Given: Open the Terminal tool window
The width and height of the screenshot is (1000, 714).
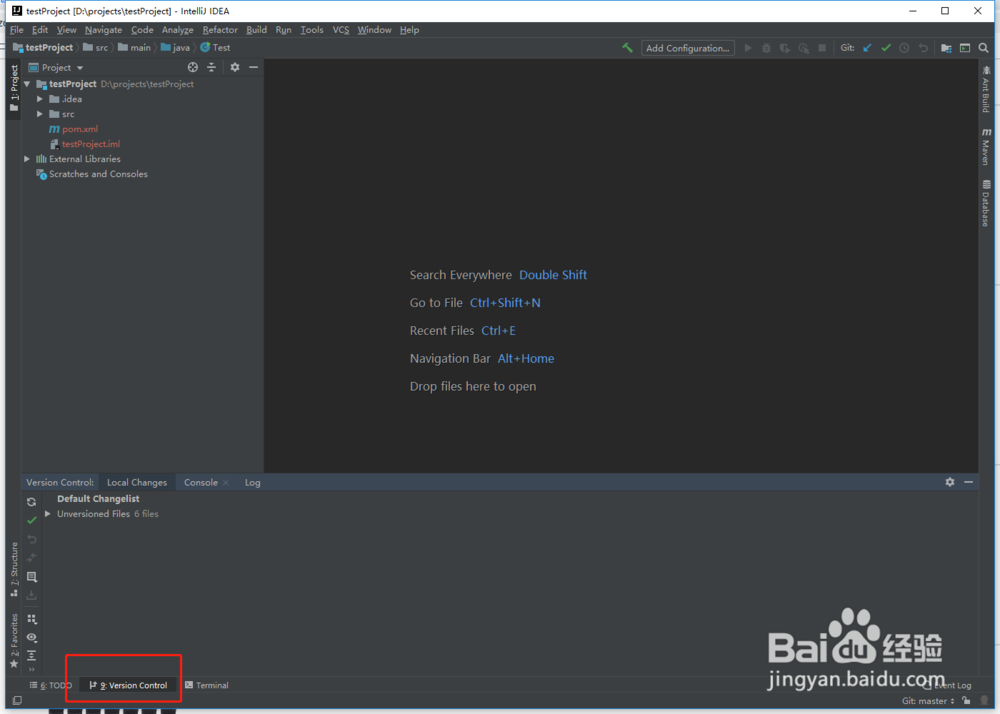Looking at the screenshot, I should pyautogui.click(x=207, y=685).
